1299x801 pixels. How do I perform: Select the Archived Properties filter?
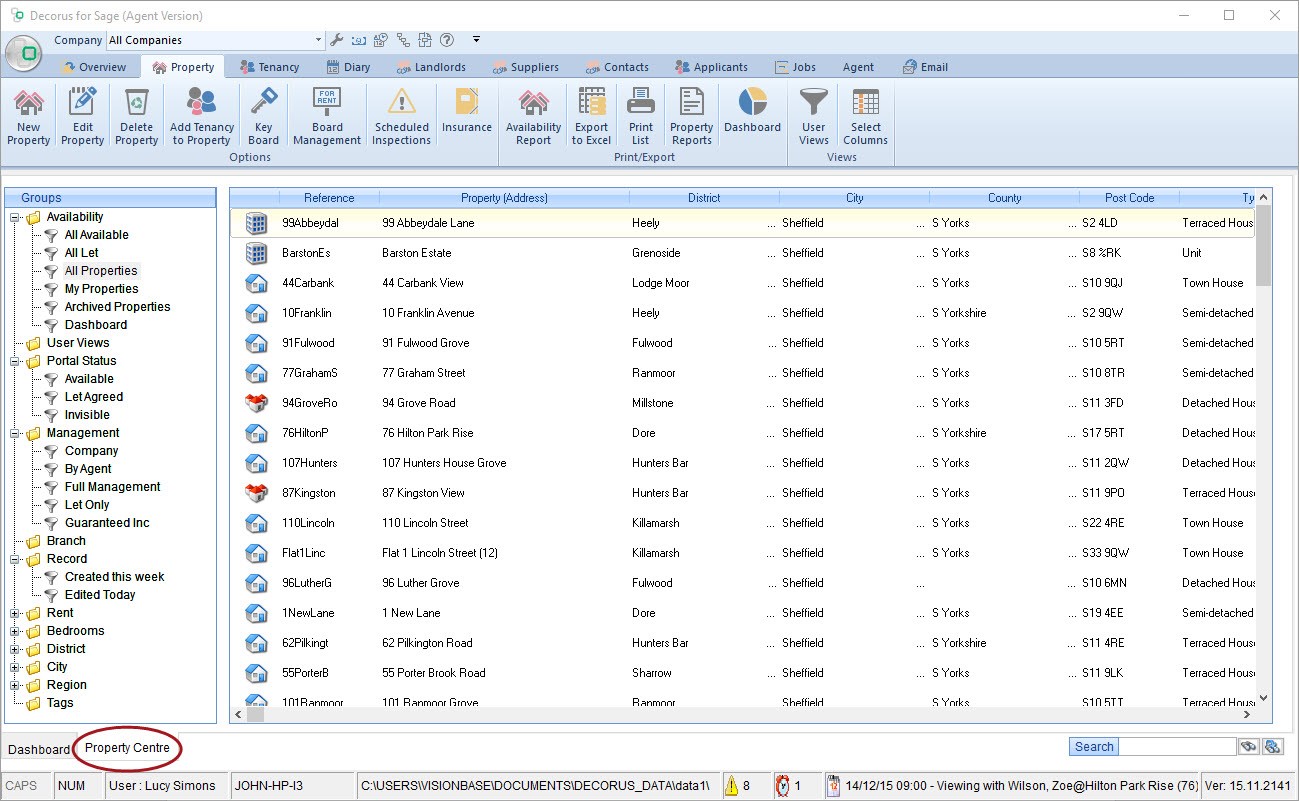118,307
